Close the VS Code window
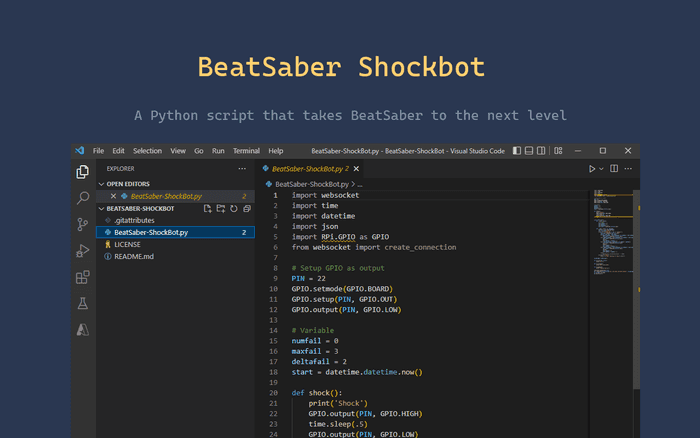The height and width of the screenshot is (438, 700). (x=628, y=150)
